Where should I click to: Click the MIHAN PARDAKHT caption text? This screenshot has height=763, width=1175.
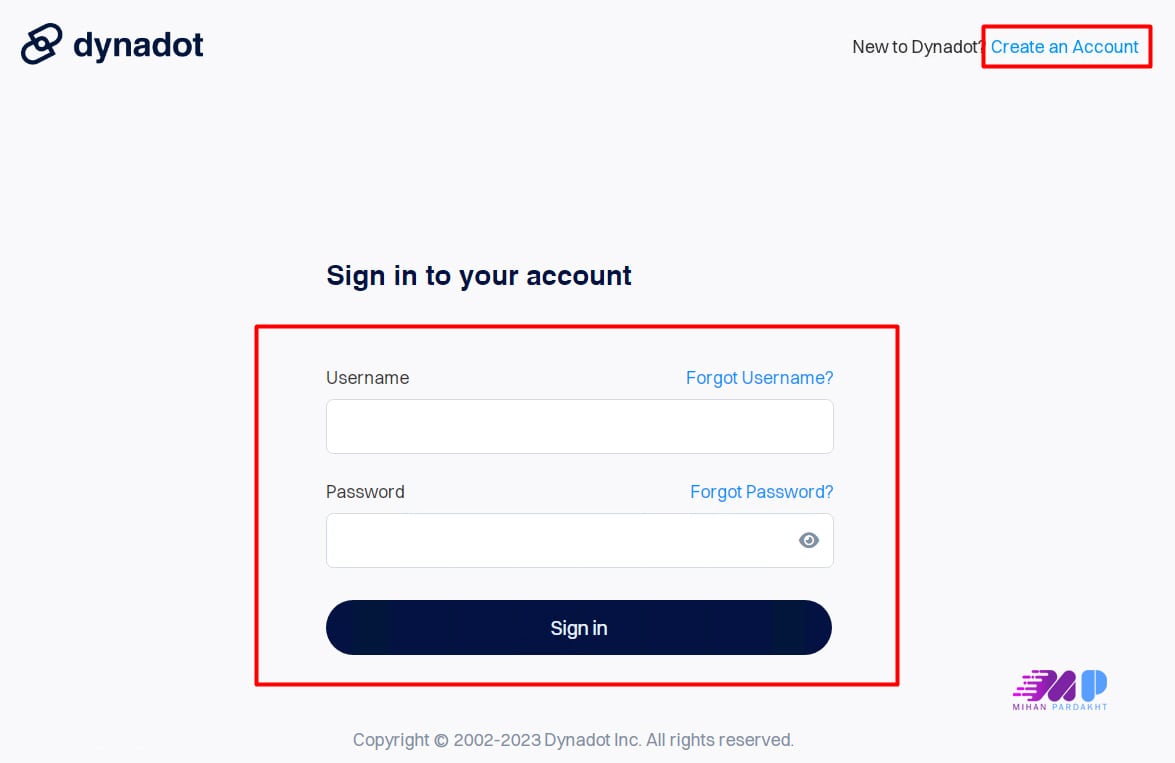click(1060, 707)
